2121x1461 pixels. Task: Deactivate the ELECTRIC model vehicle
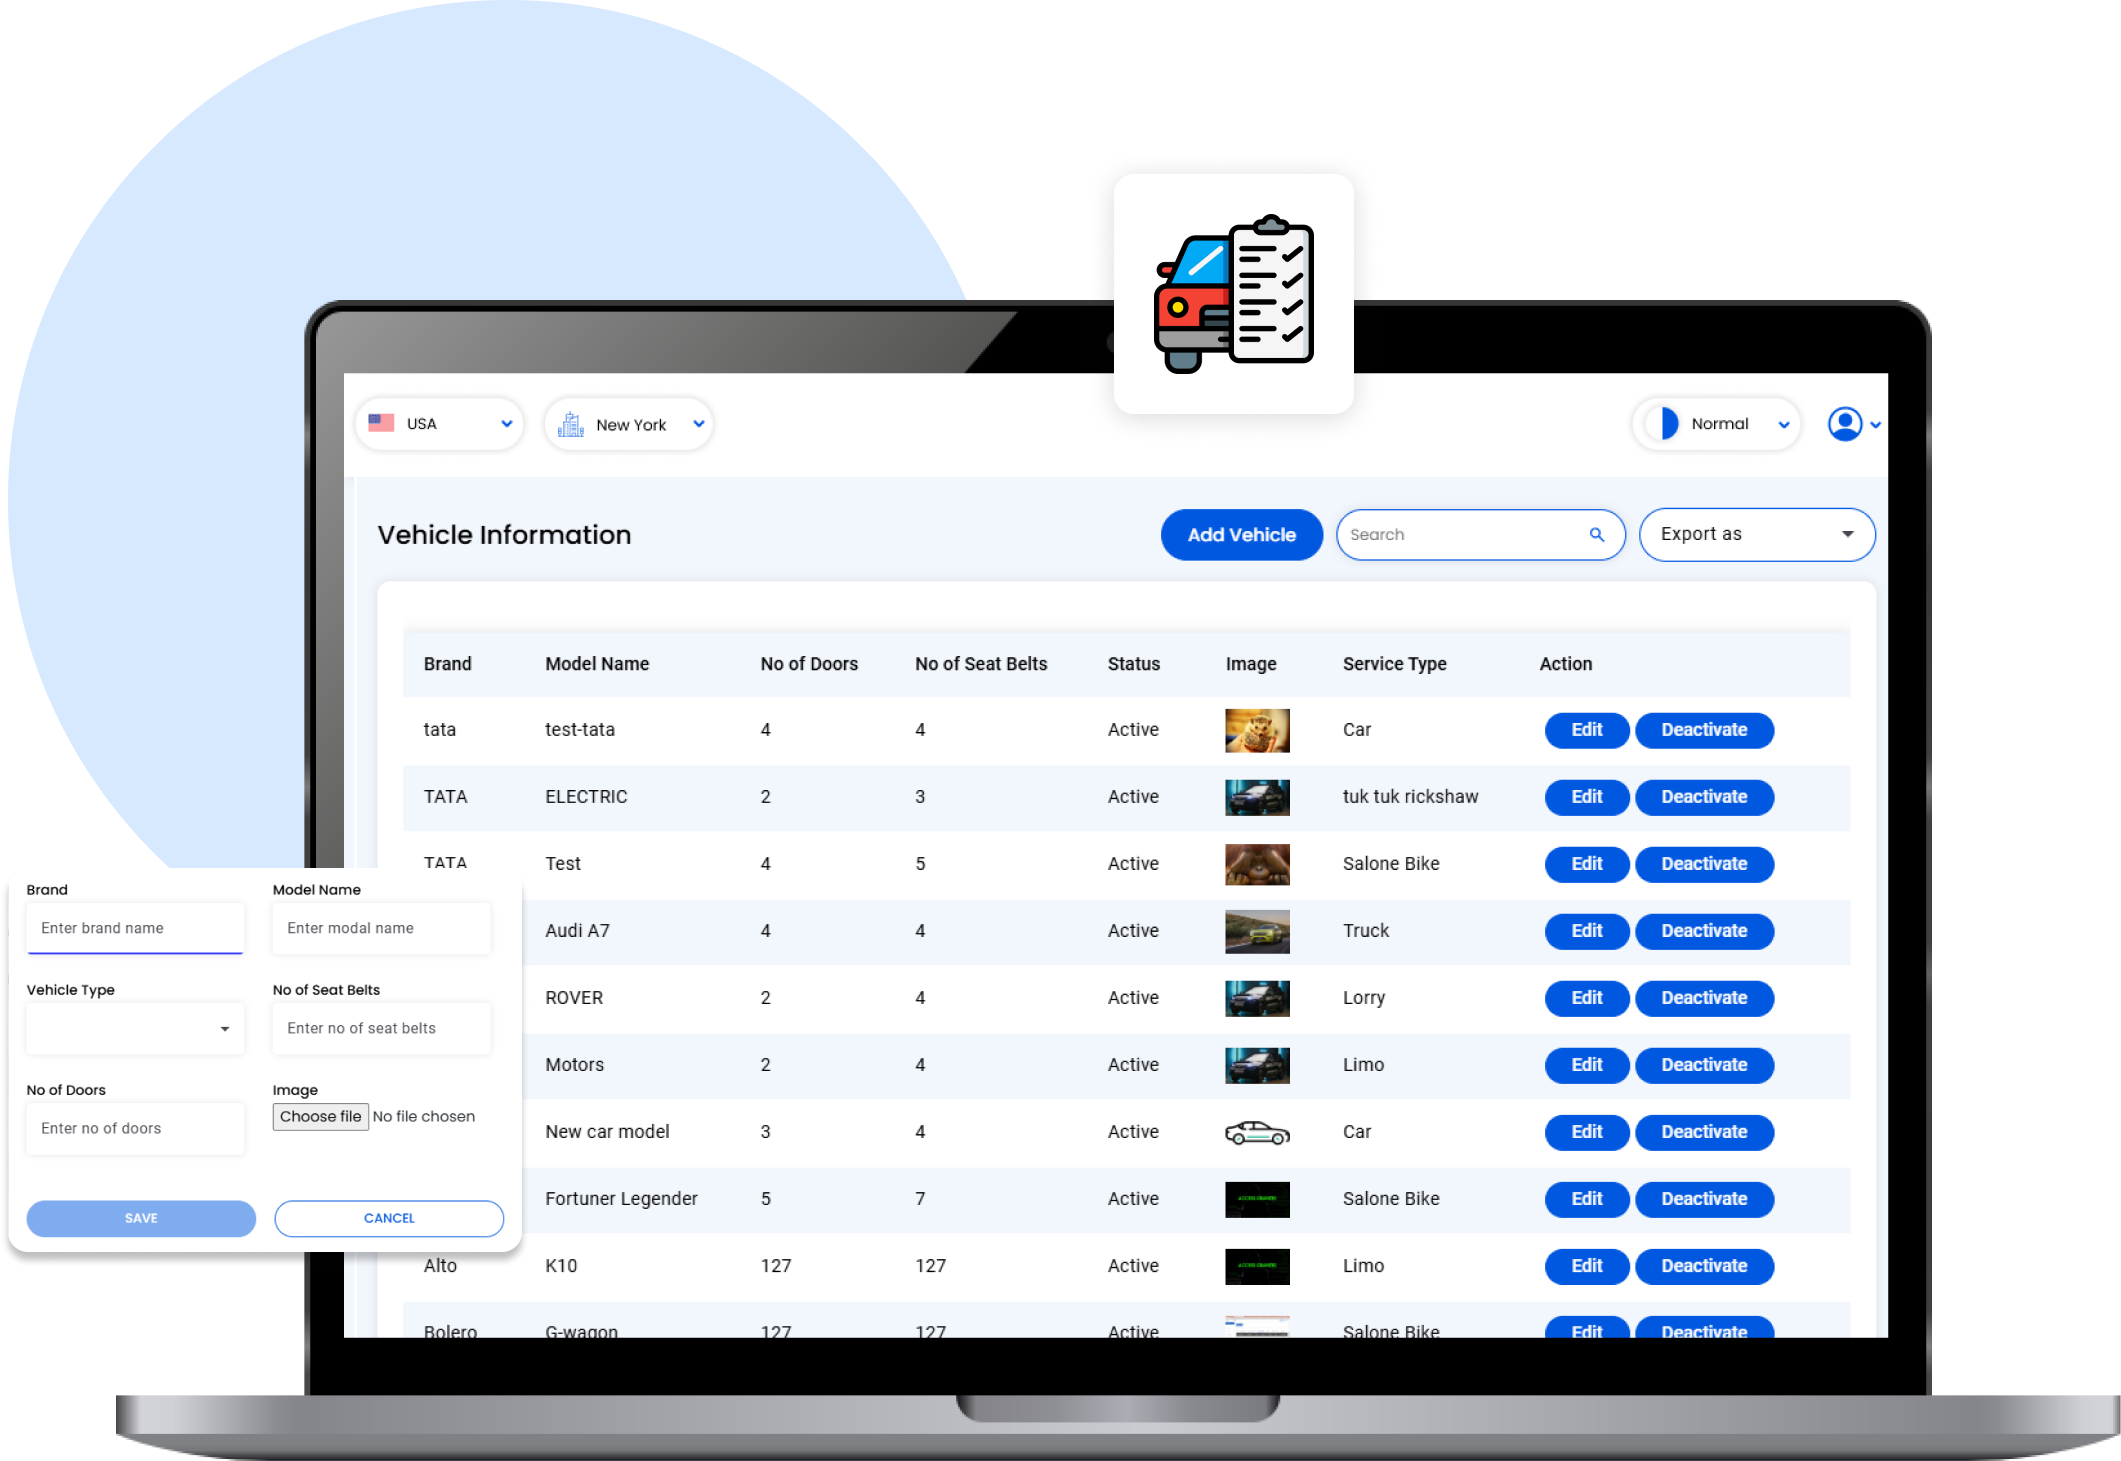1704,797
